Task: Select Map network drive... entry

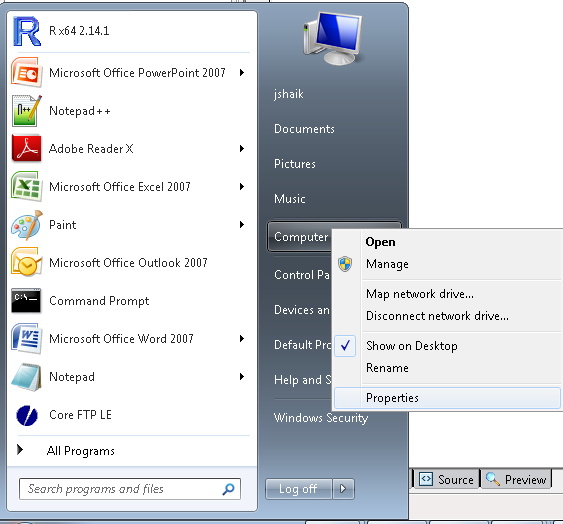Action: click(447, 294)
